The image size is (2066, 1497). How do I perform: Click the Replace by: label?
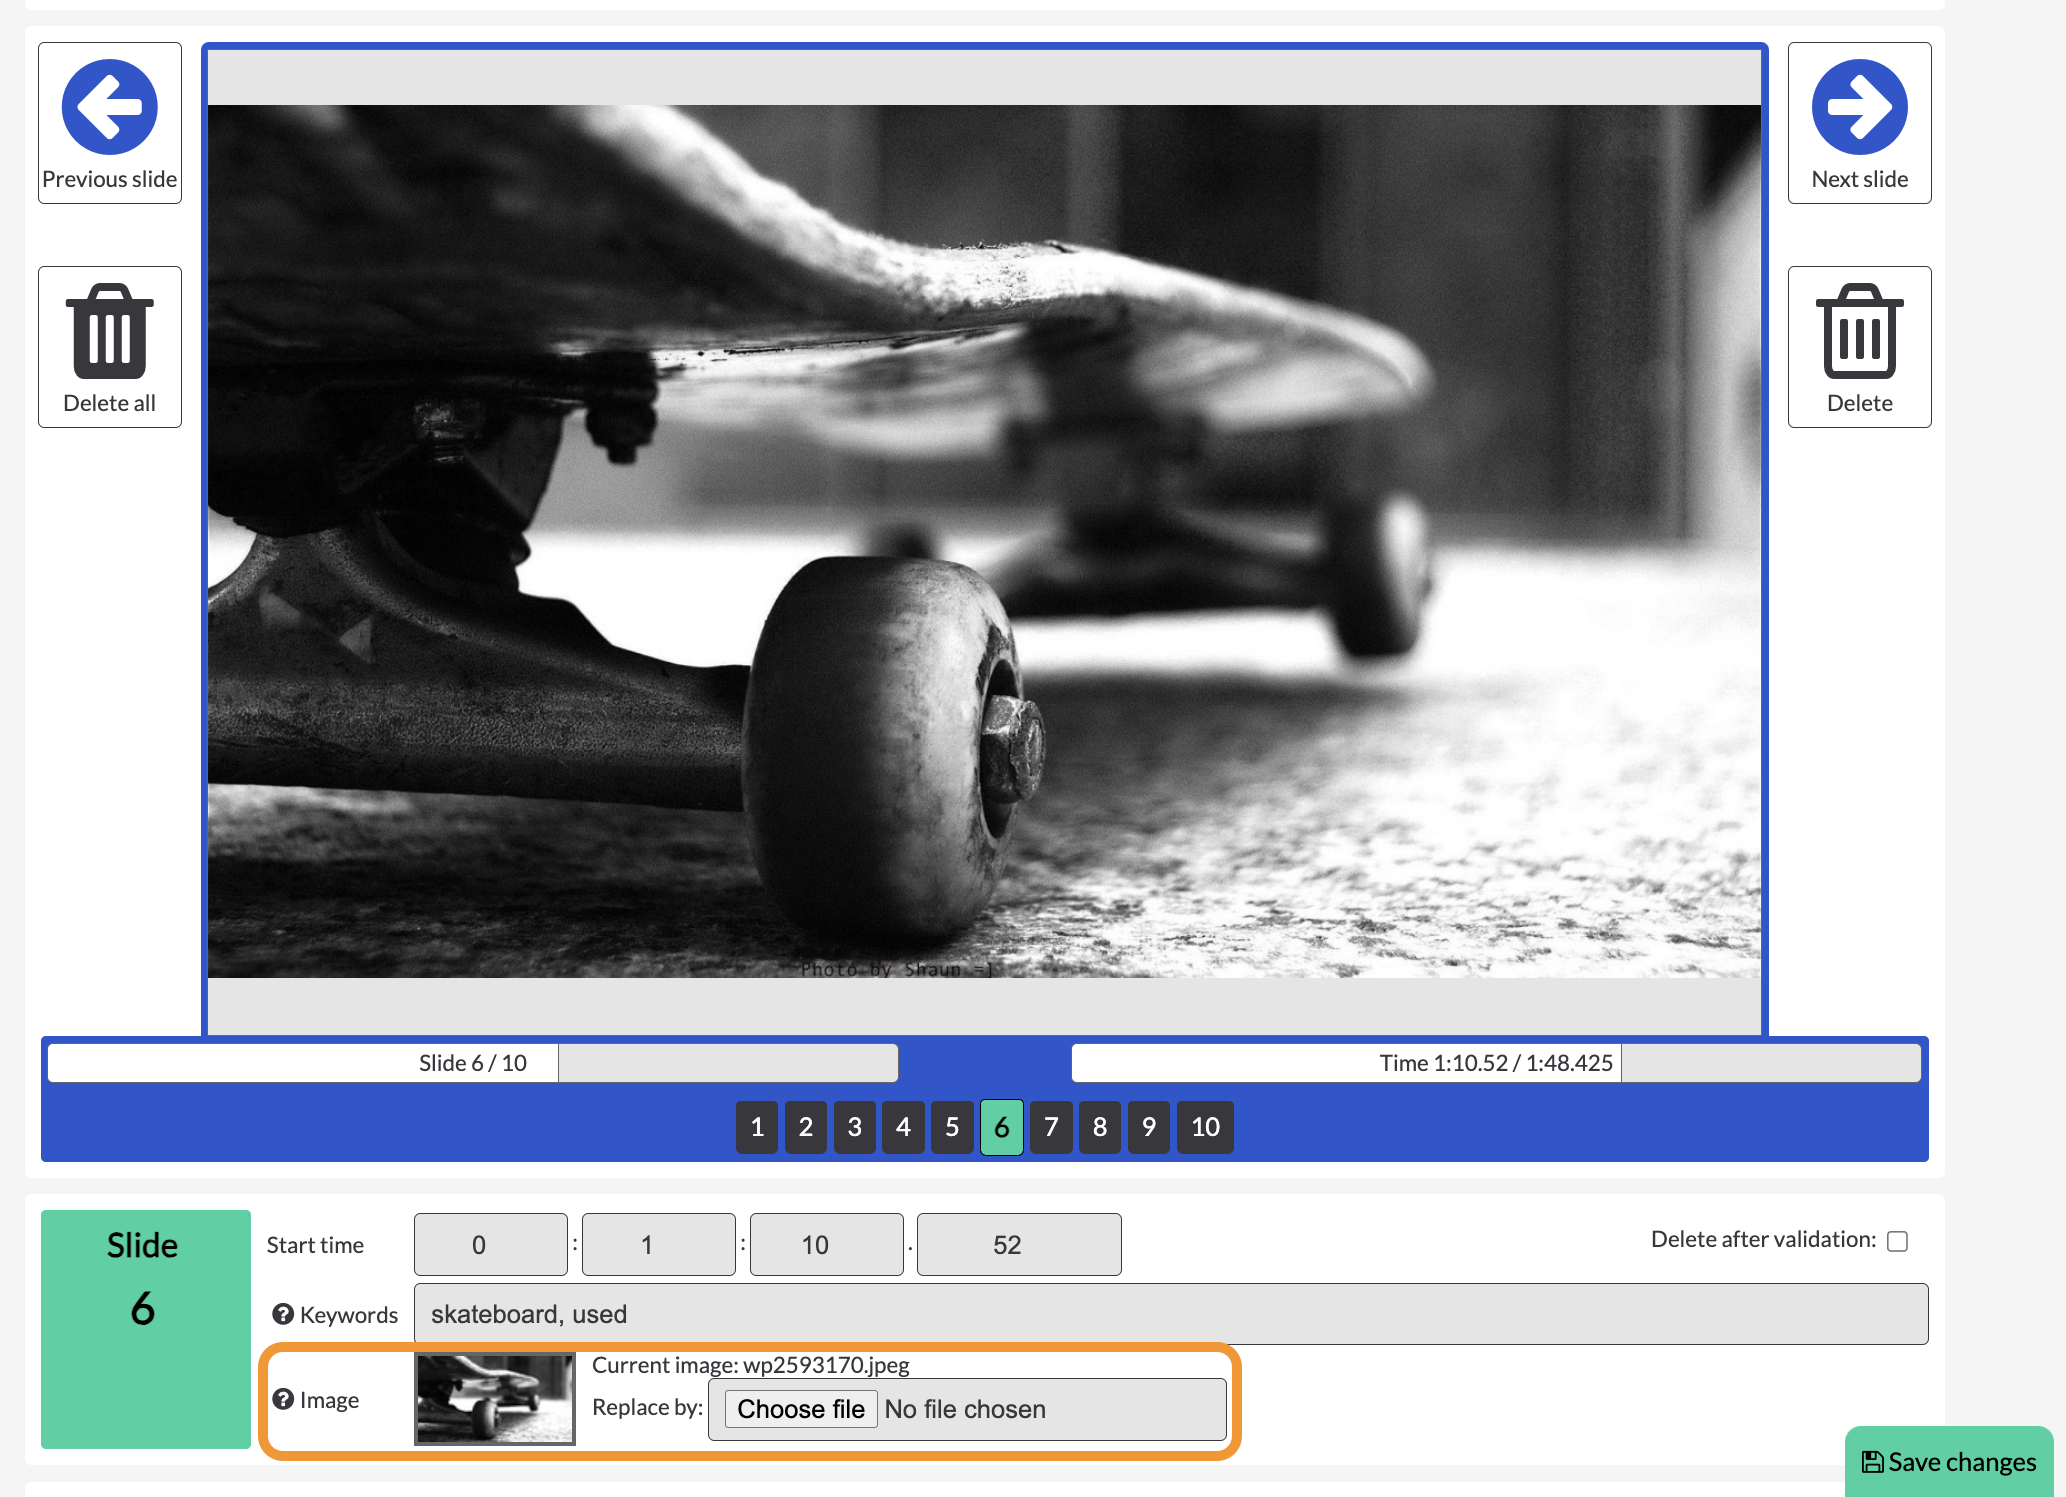(647, 1407)
